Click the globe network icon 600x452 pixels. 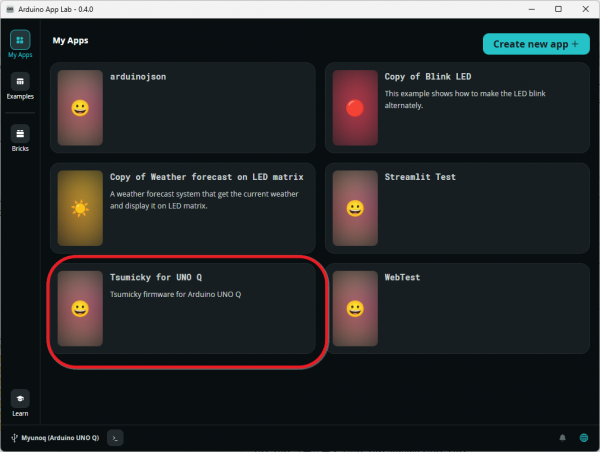coord(584,437)
